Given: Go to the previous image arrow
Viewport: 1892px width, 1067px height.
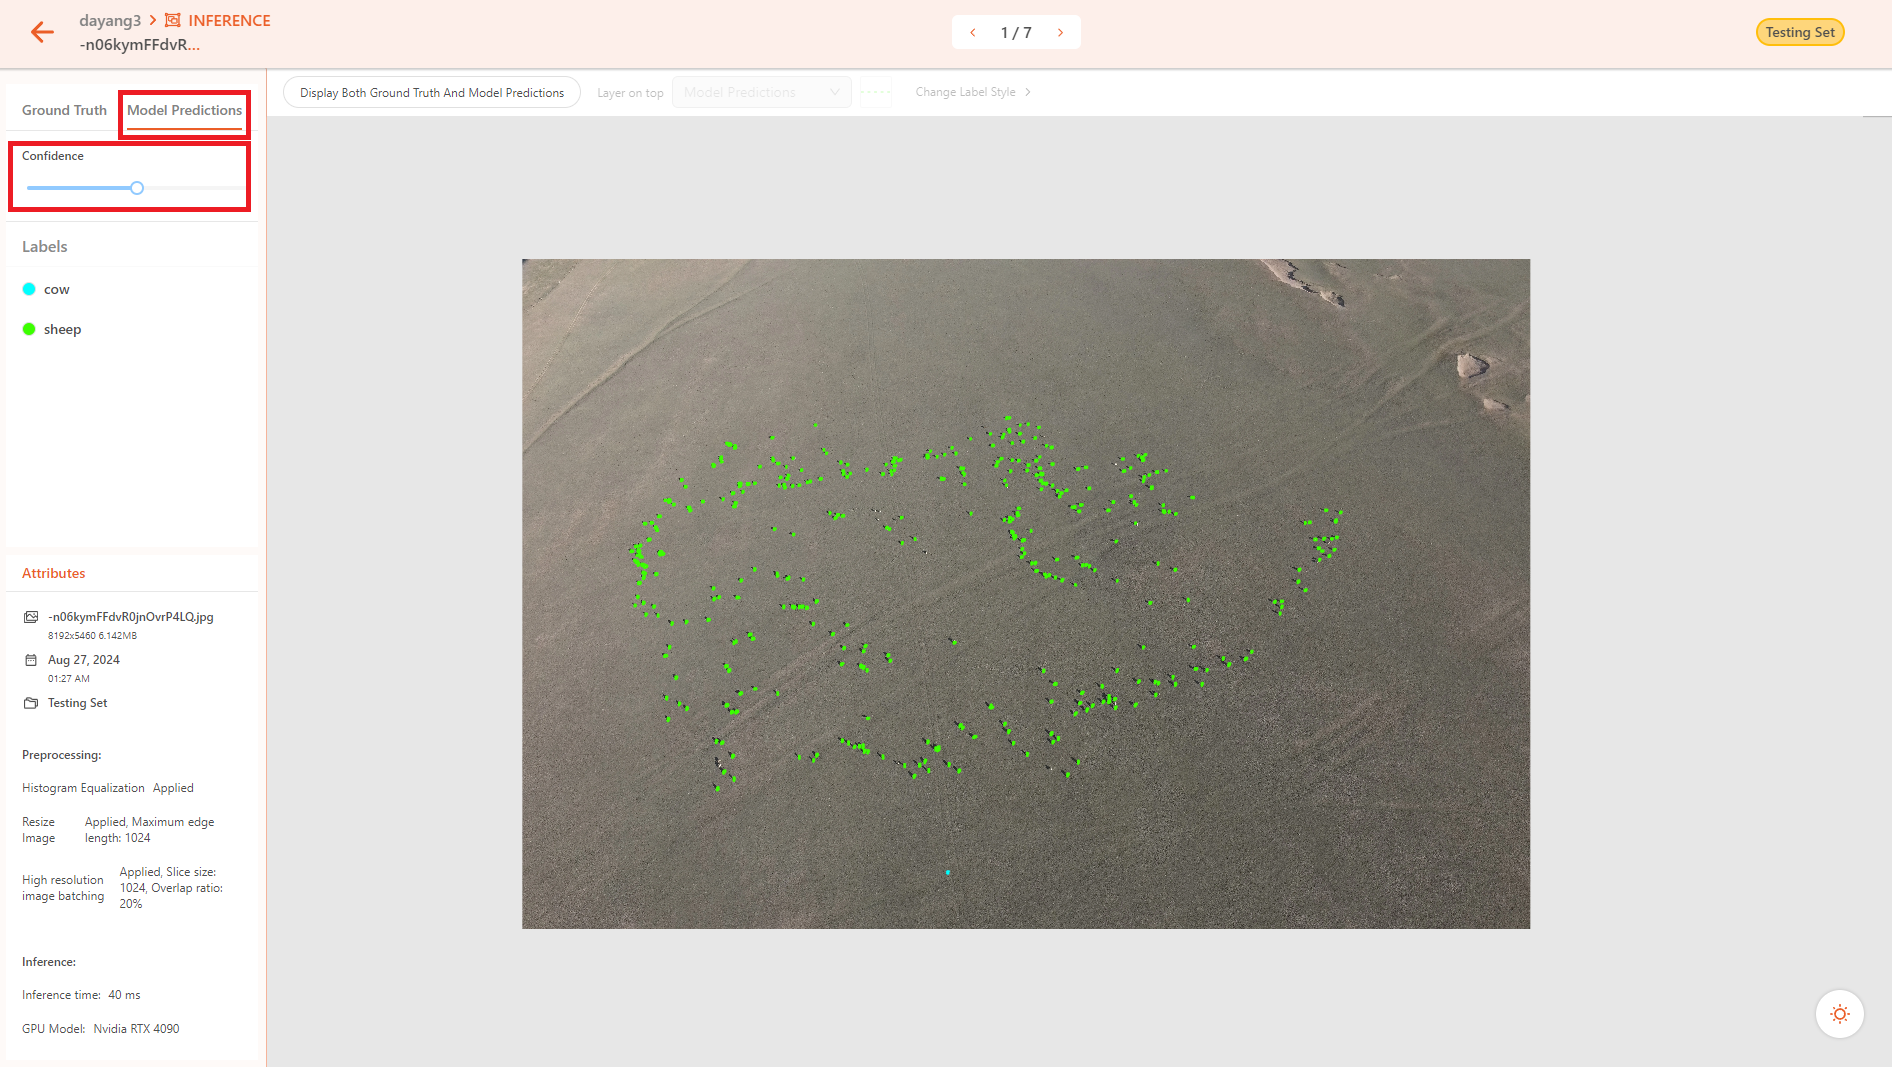Looking at the screenshot, I should click(973, 33).
